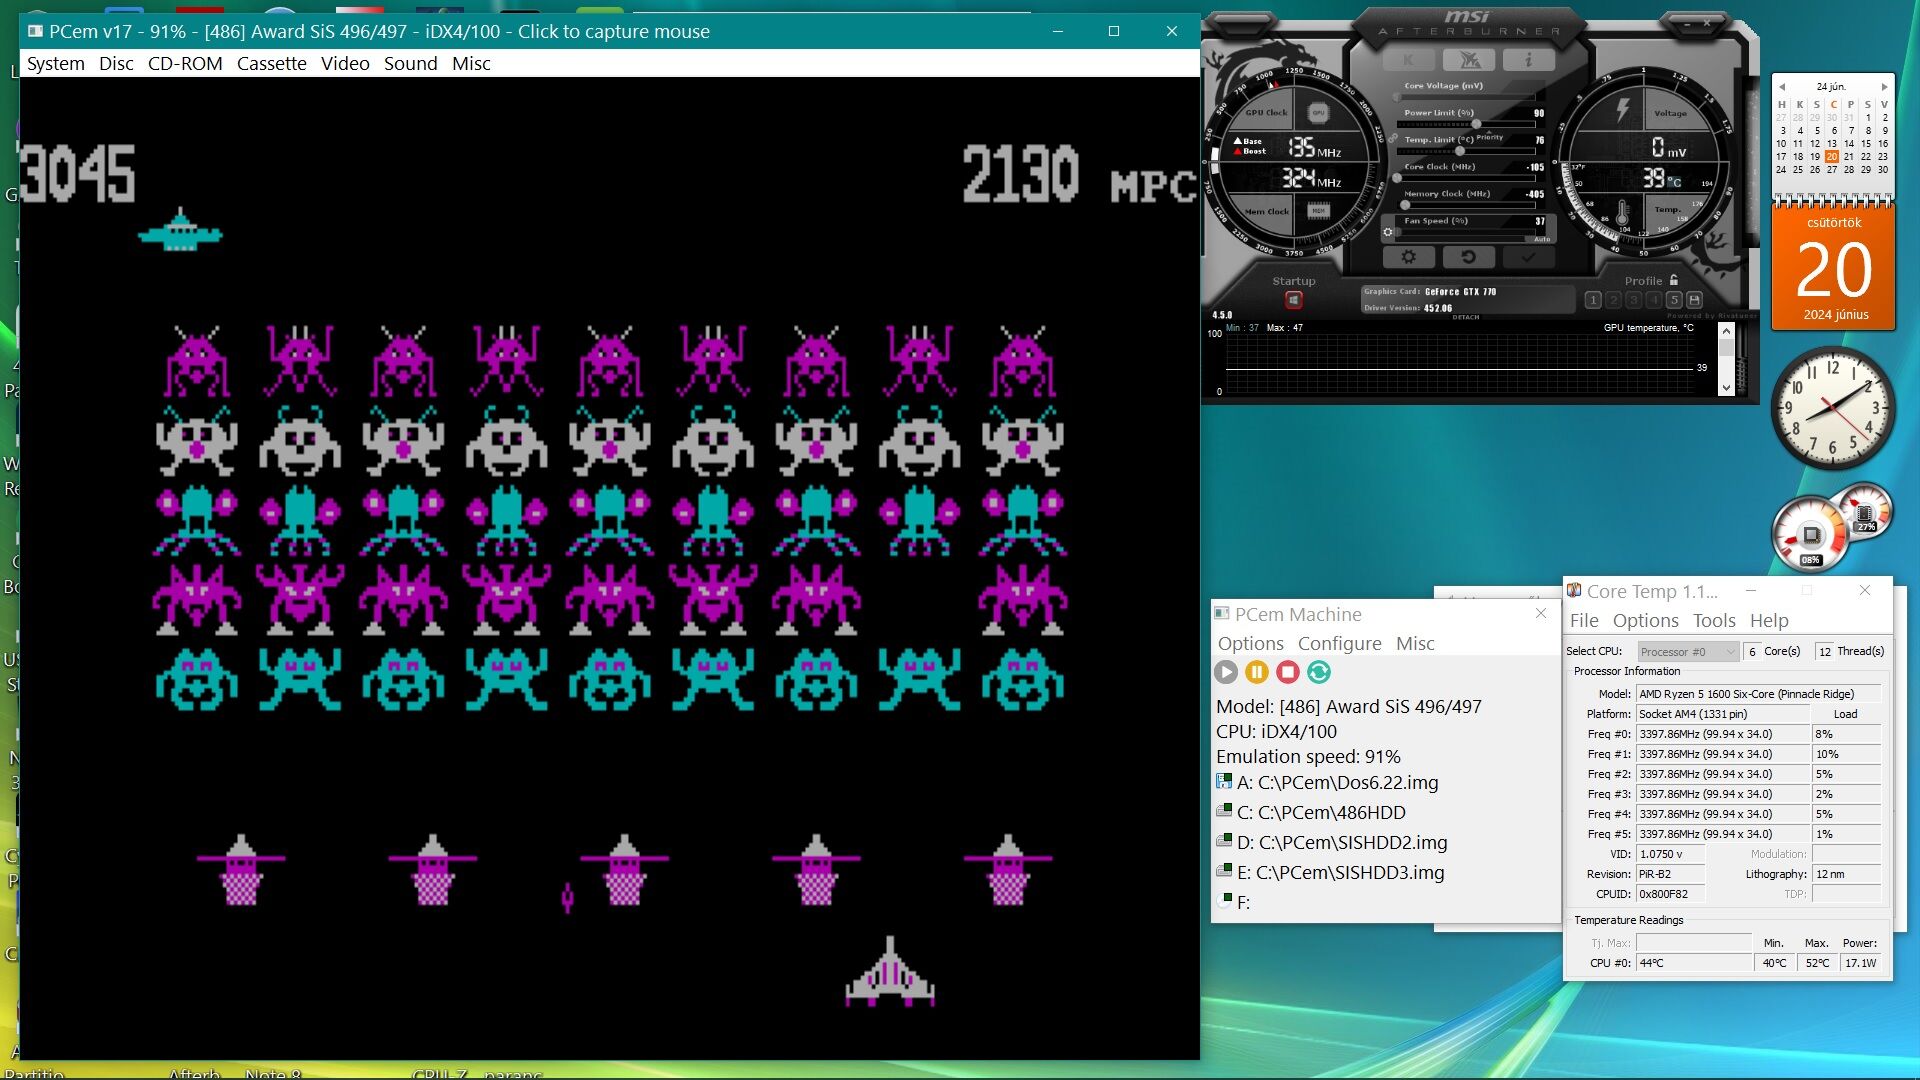Reset machine with the green refresh icon
Screen dimensions: 1920x1080
(x=1319, y=673)
